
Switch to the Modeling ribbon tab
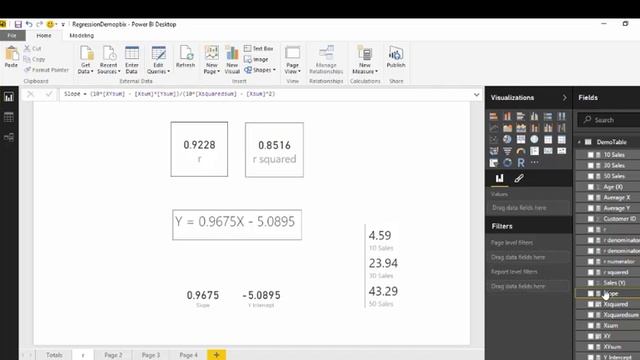(x=82, y=36)
